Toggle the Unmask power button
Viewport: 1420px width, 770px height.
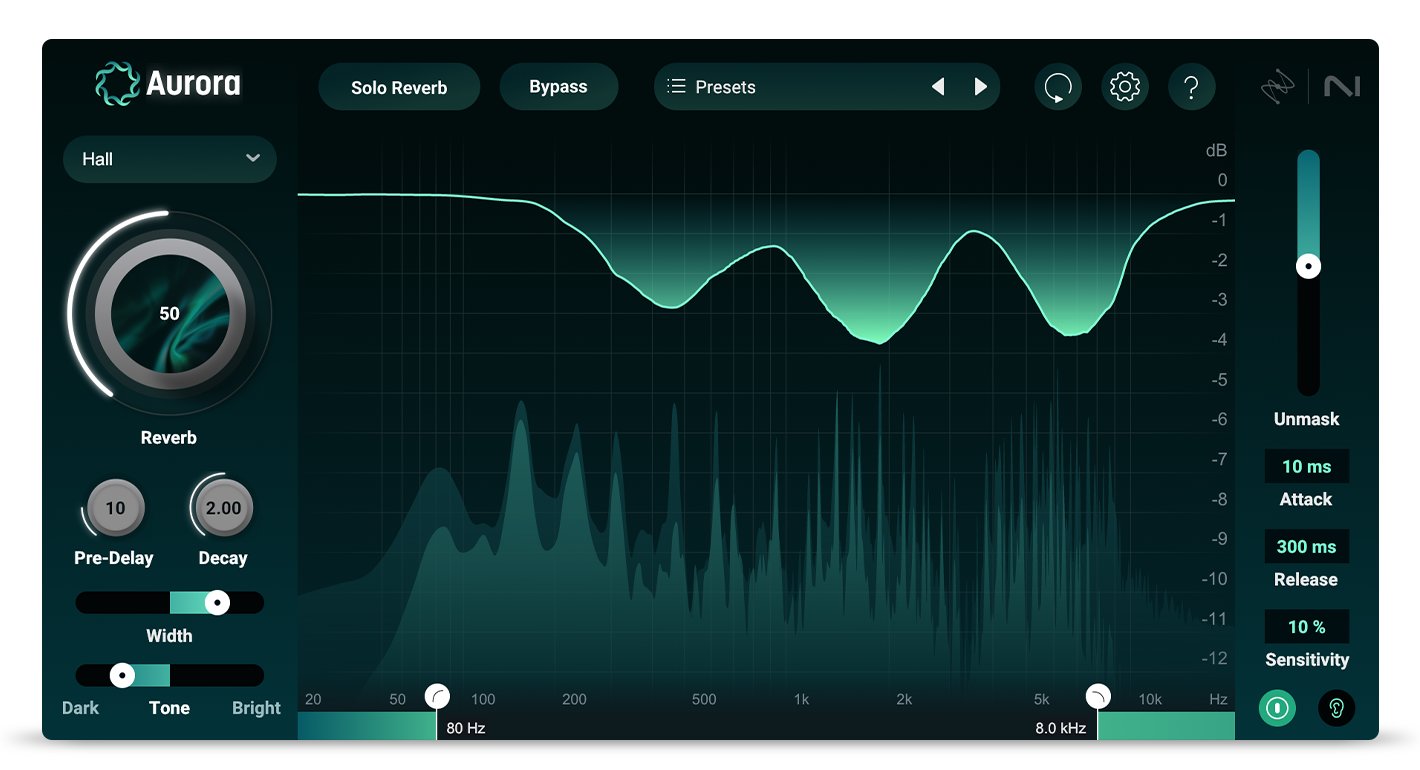point(1277,708)
